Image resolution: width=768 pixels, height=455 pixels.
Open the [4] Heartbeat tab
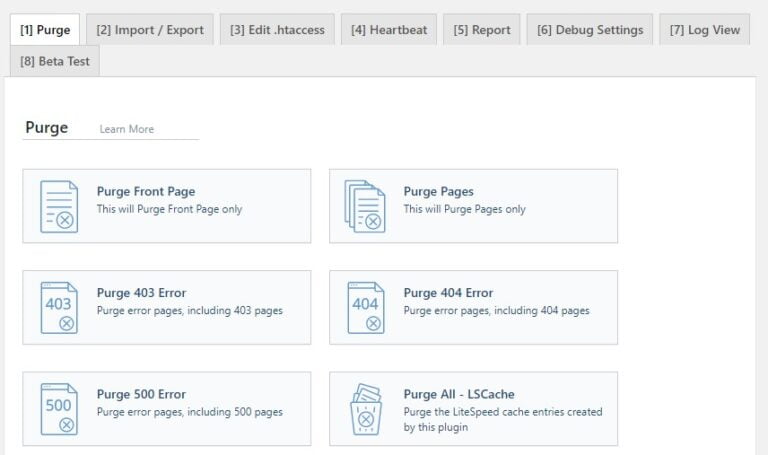389,30
